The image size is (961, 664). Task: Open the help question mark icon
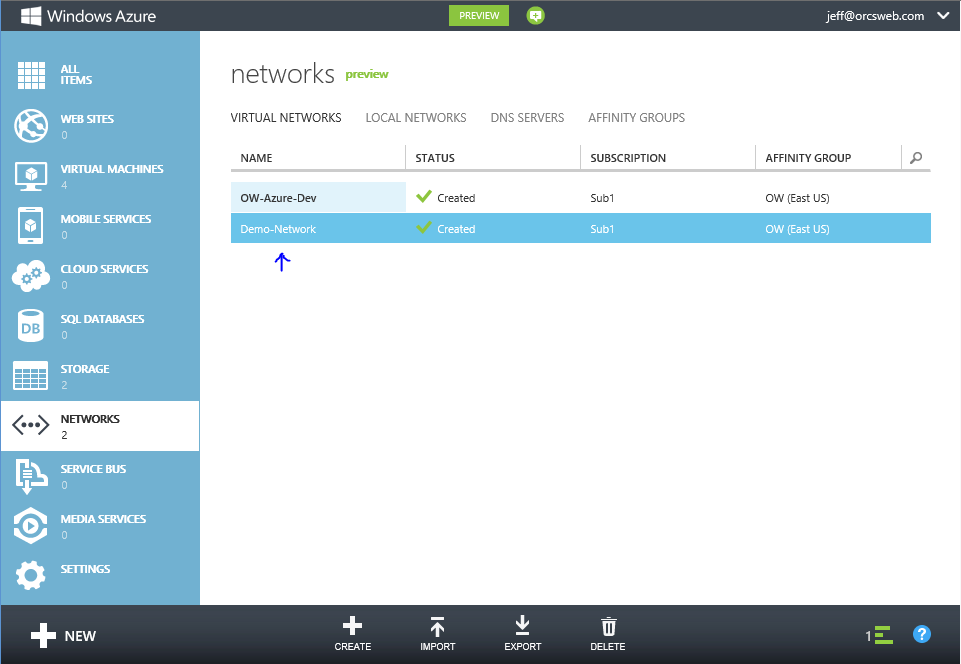(922, 634)
